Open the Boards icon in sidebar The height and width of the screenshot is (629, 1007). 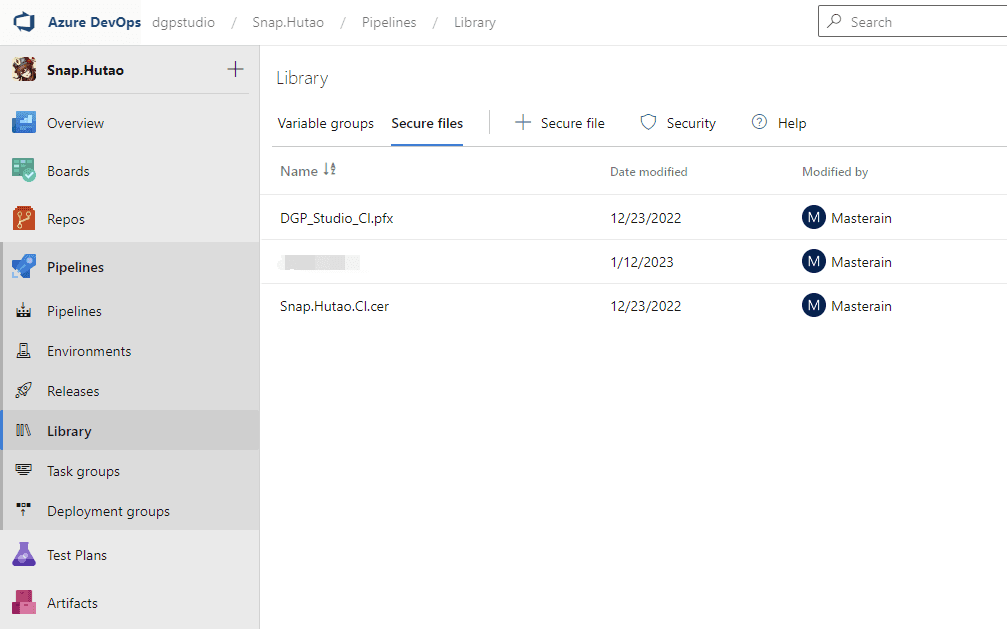point(24,171)
